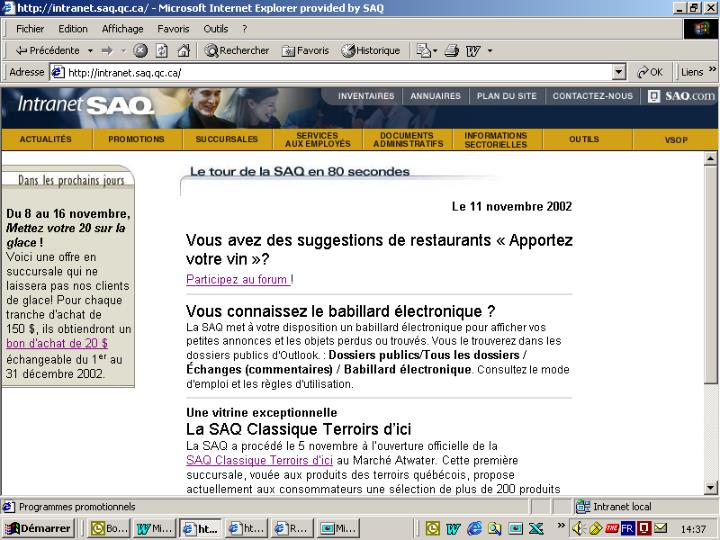Click the Edit with Word toolbar icon
This screenshot has height=540, width=720.
pyautogui.click(x=473, y=51)
